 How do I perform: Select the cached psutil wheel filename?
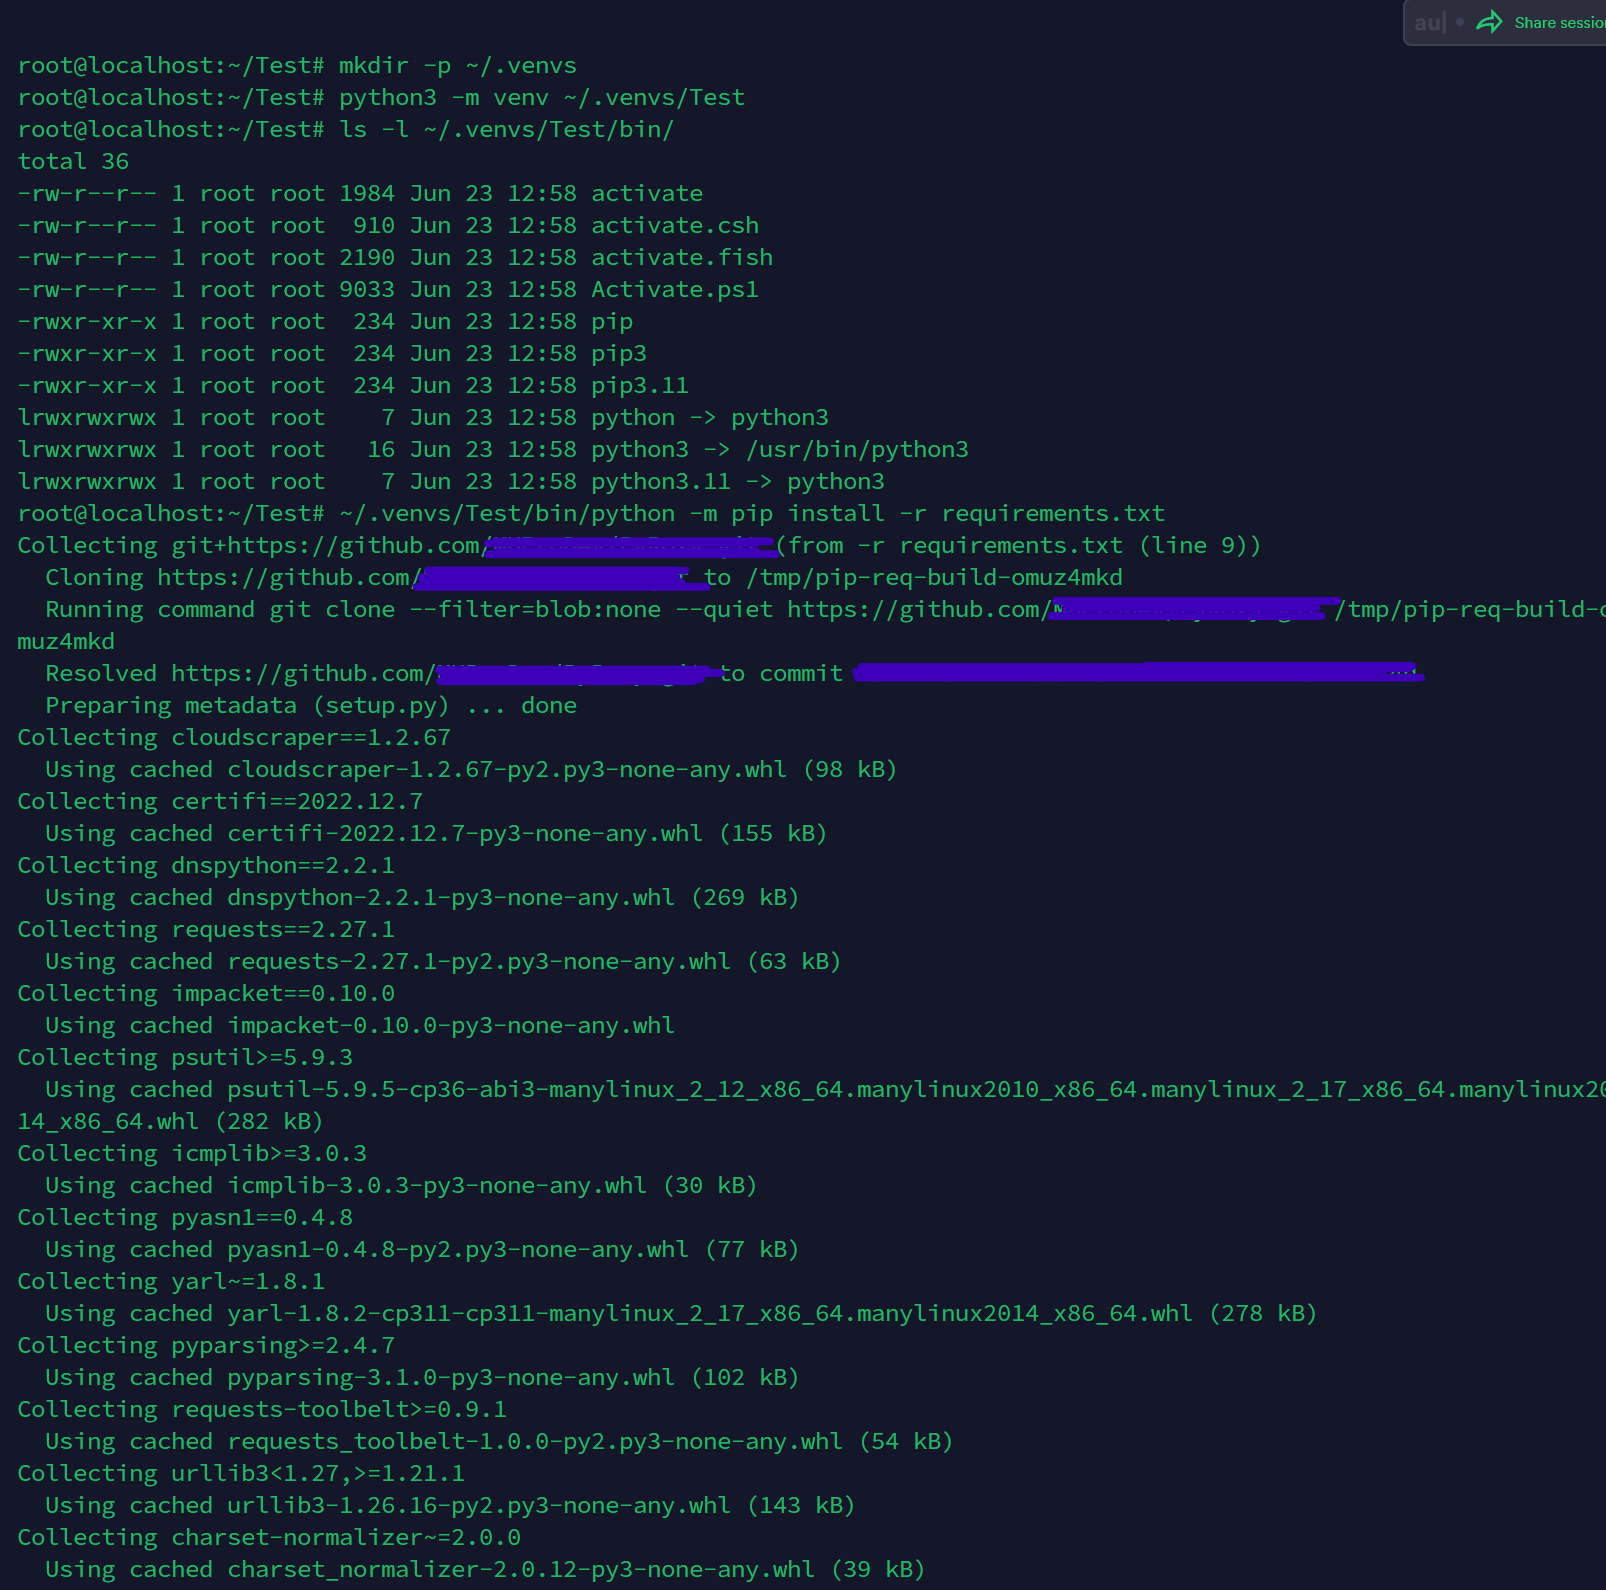point(700,1089)
